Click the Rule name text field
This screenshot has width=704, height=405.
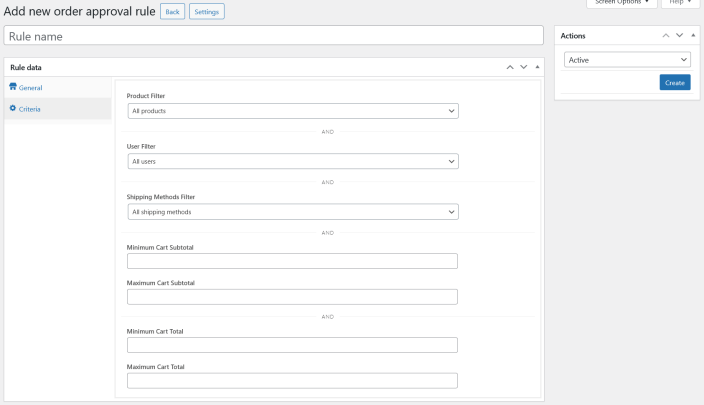273,36
